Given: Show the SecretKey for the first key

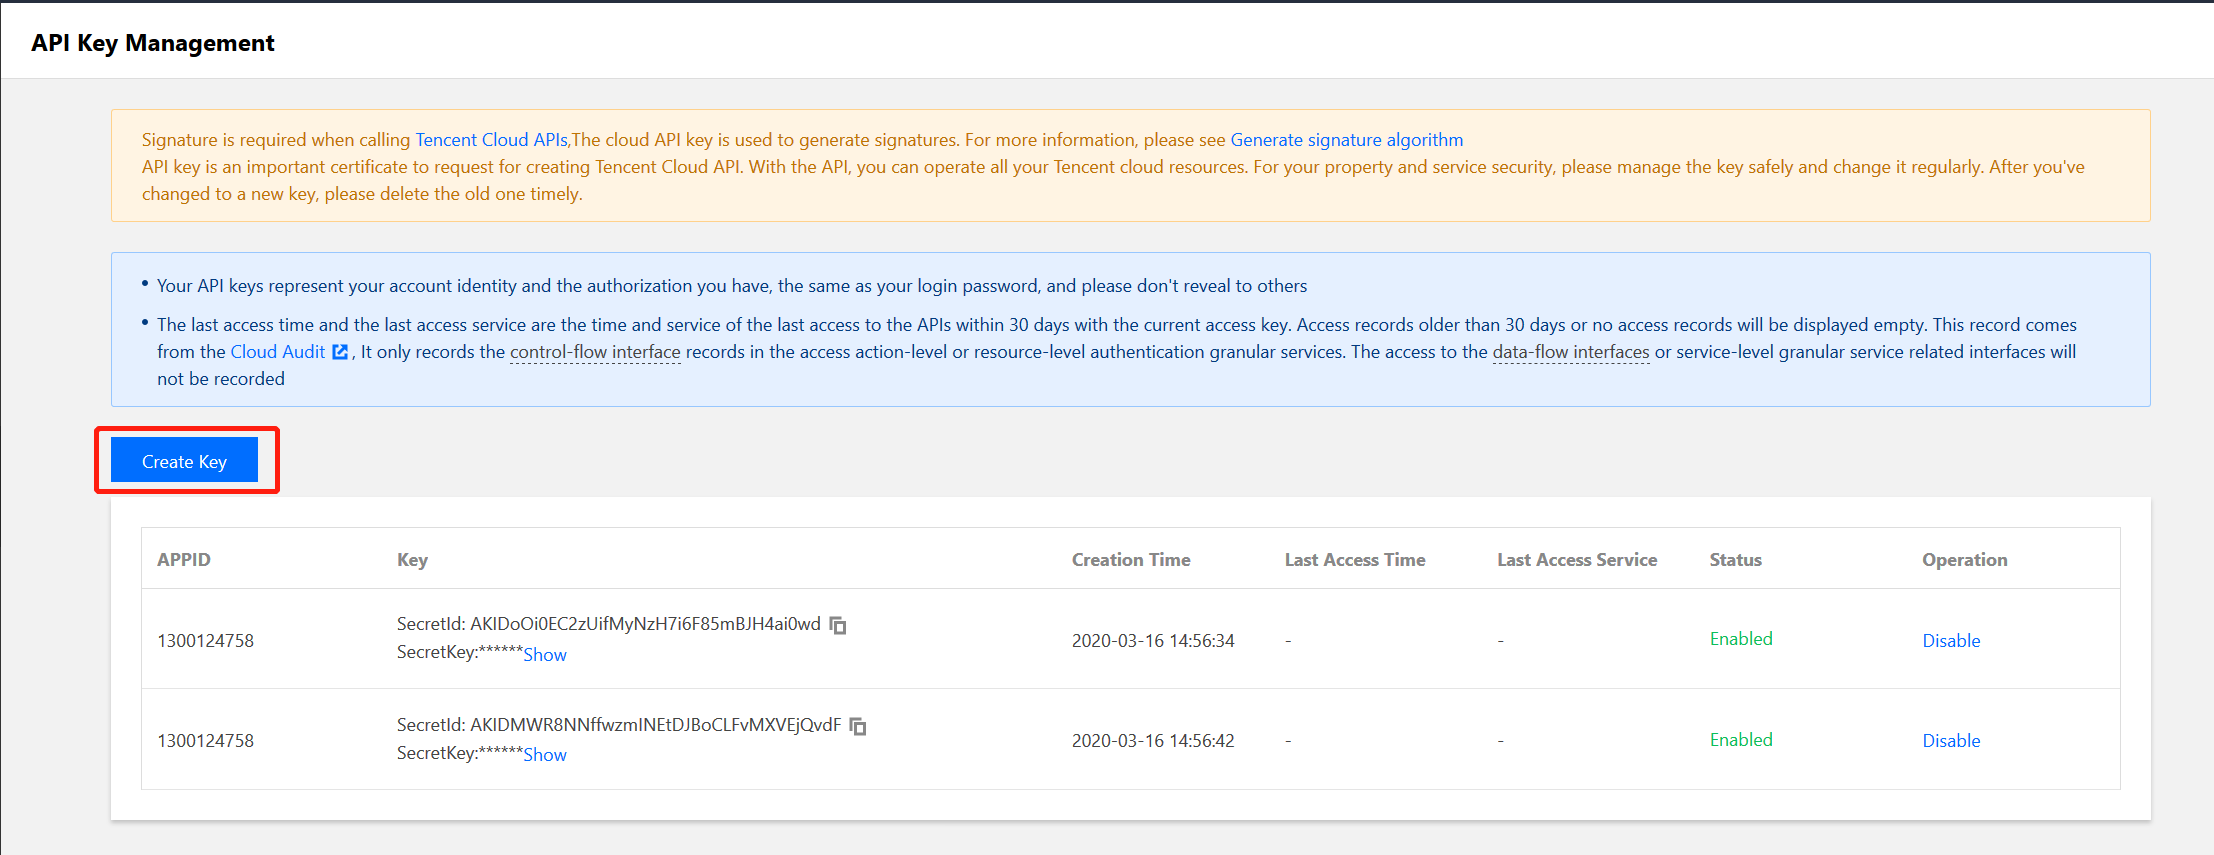Looking at the screenshot, I should point(545,655).
